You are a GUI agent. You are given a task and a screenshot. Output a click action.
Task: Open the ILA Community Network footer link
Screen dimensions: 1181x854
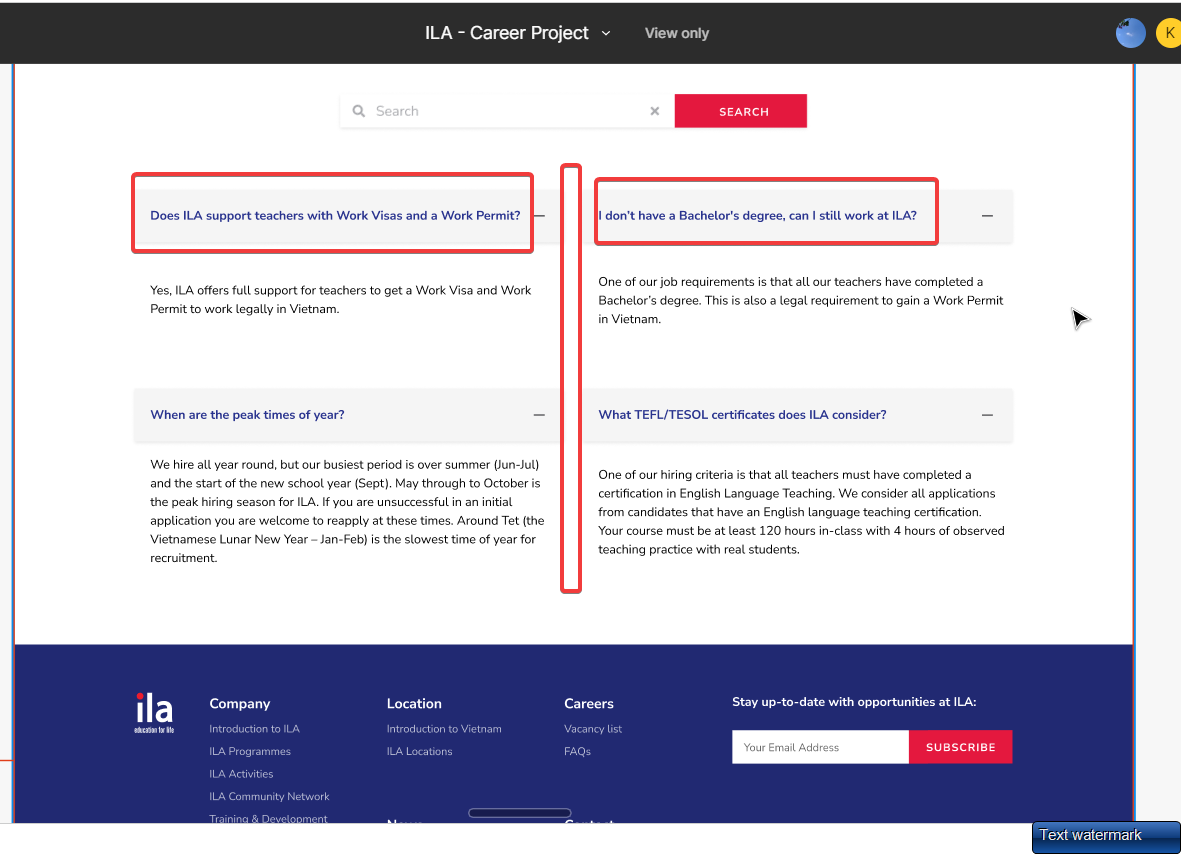point(270,797)
